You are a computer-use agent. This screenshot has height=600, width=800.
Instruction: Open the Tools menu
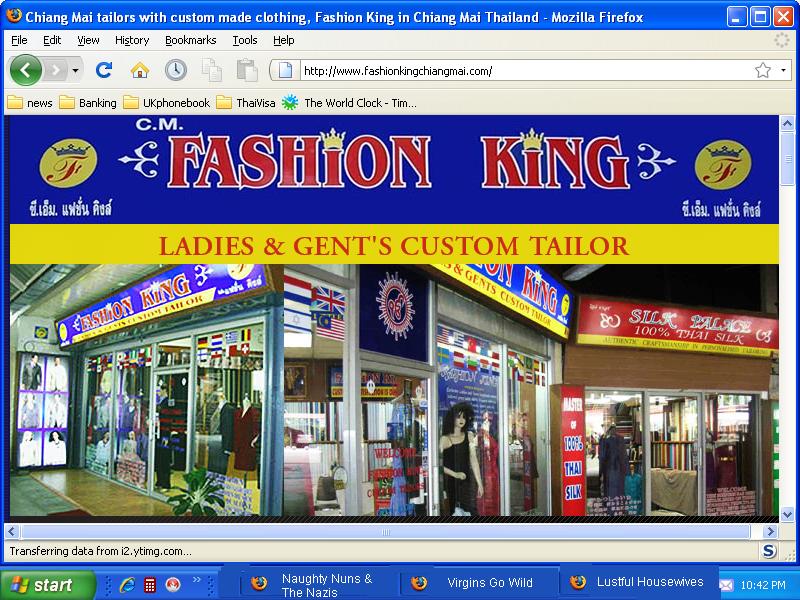(x=245, y=40)
